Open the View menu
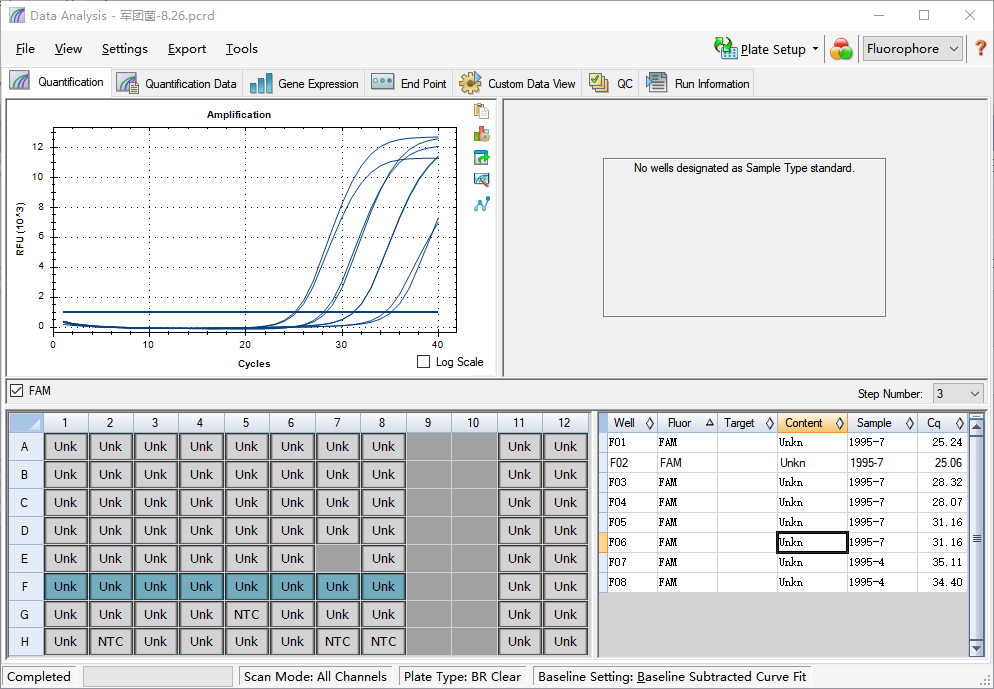This screenshot has width=994, height=689. (x=68, y=49)
